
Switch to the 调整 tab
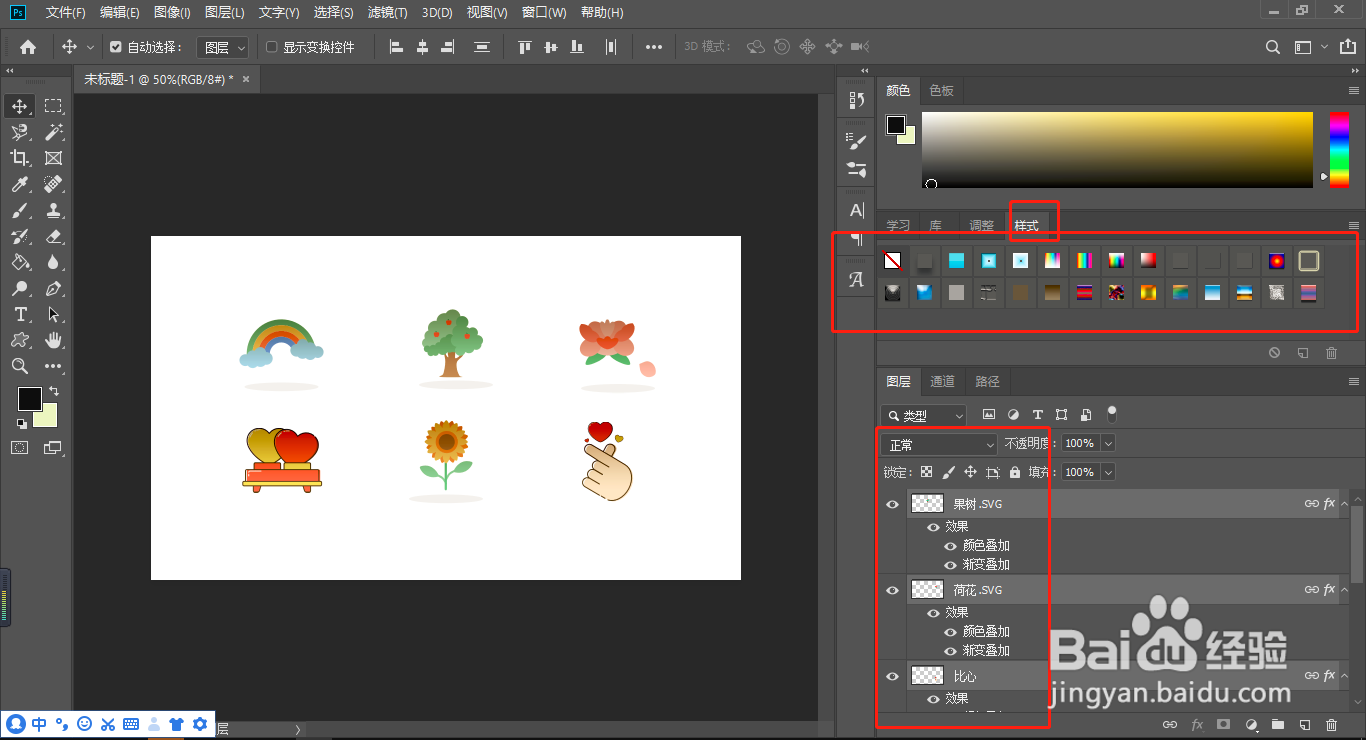coord(982,226)
